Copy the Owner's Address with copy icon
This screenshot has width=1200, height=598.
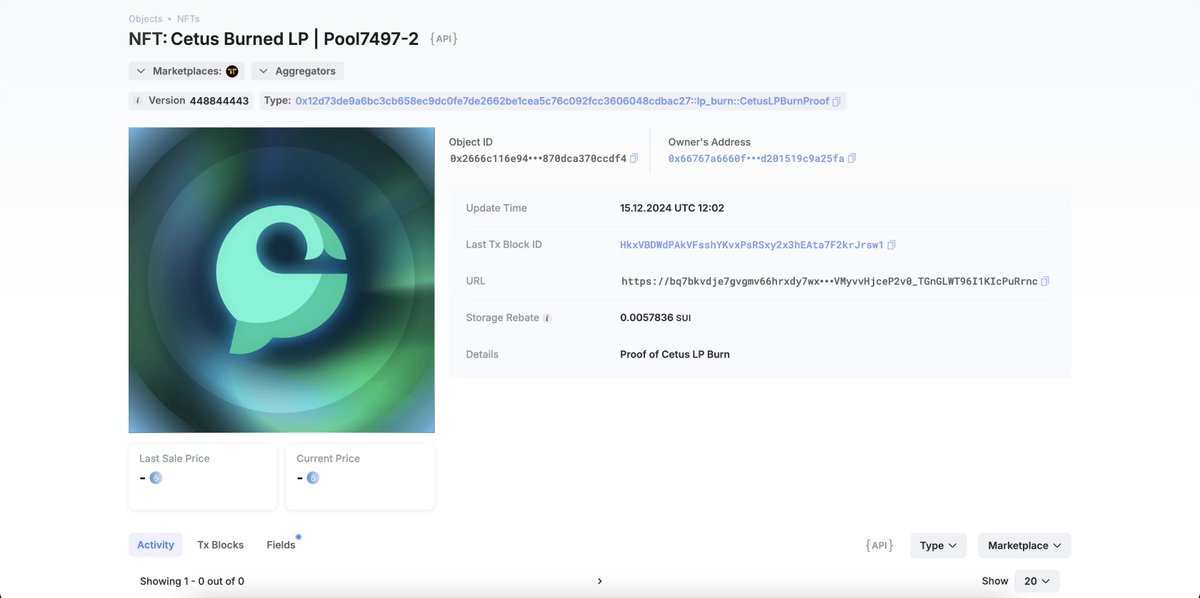[x=852, y=159]
